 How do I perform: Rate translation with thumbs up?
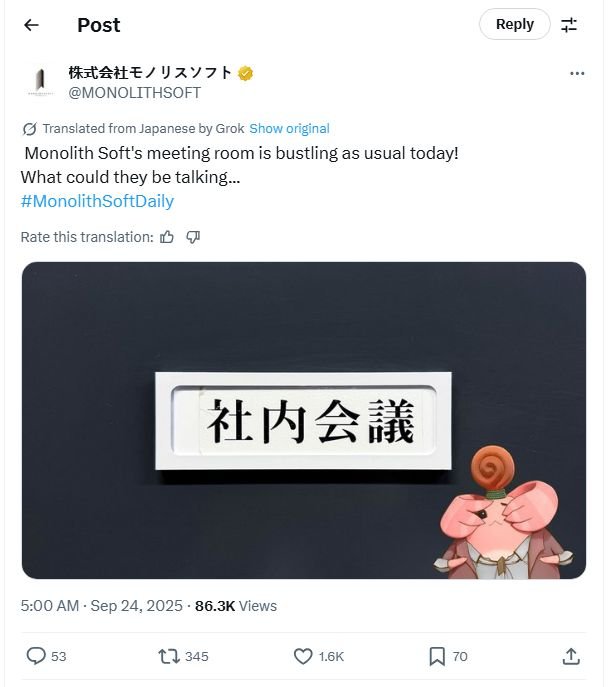(166, 237)
